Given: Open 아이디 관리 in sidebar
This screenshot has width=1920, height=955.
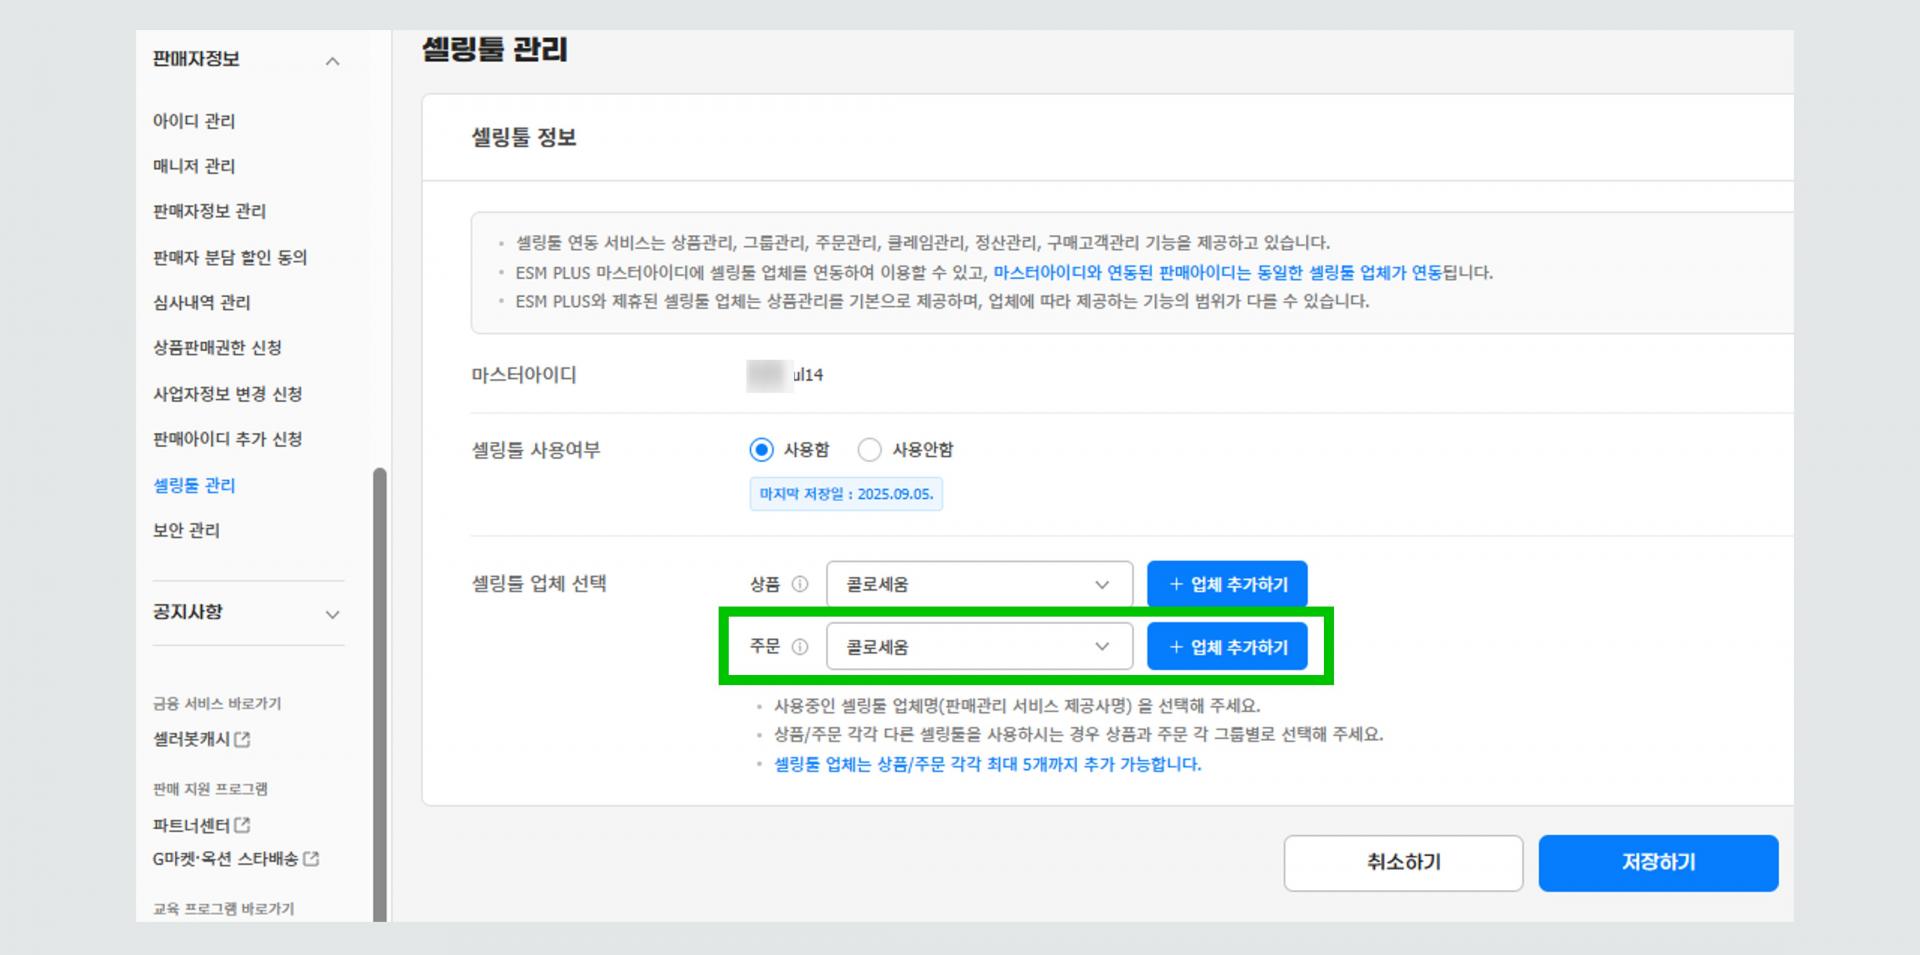Looking at the screenshot, I should 194,121.
